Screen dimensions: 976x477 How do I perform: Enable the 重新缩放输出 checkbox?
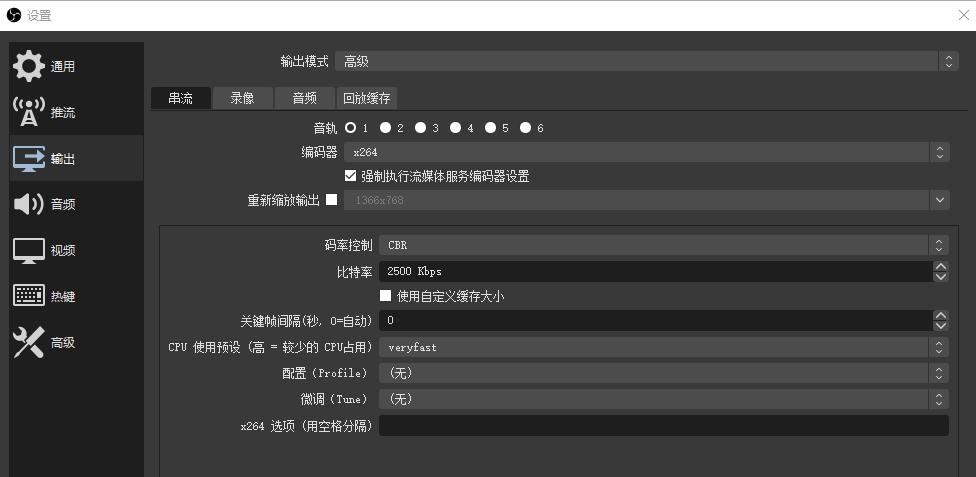[332, 200]
